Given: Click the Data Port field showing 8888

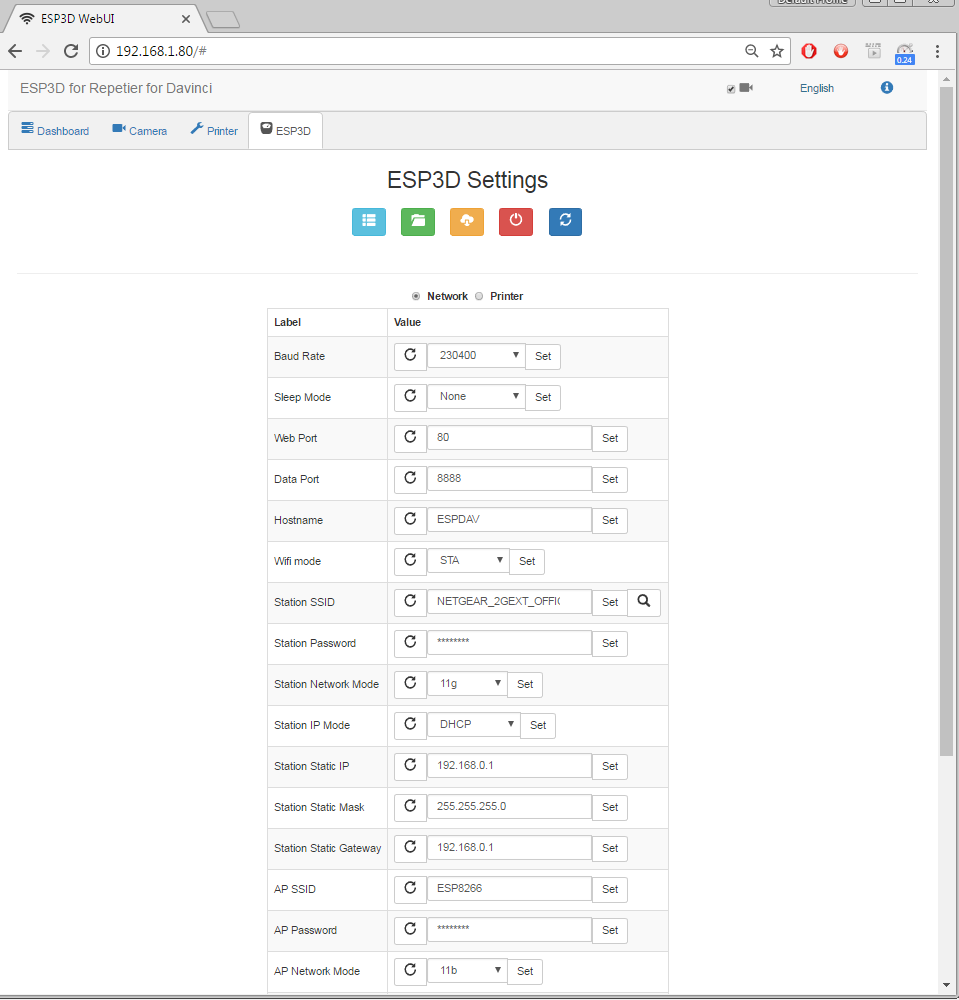Looking at the screenshot, I should 509,478.
